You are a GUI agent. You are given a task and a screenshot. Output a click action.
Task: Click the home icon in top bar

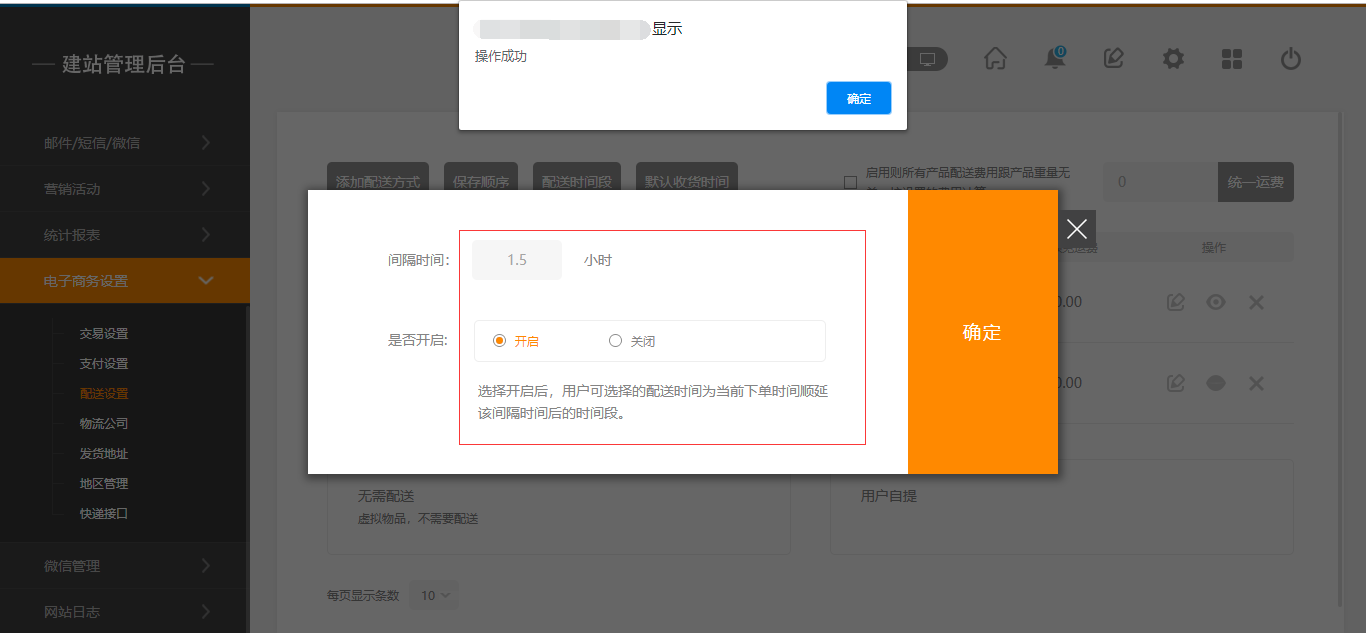[x=995, y=59]
